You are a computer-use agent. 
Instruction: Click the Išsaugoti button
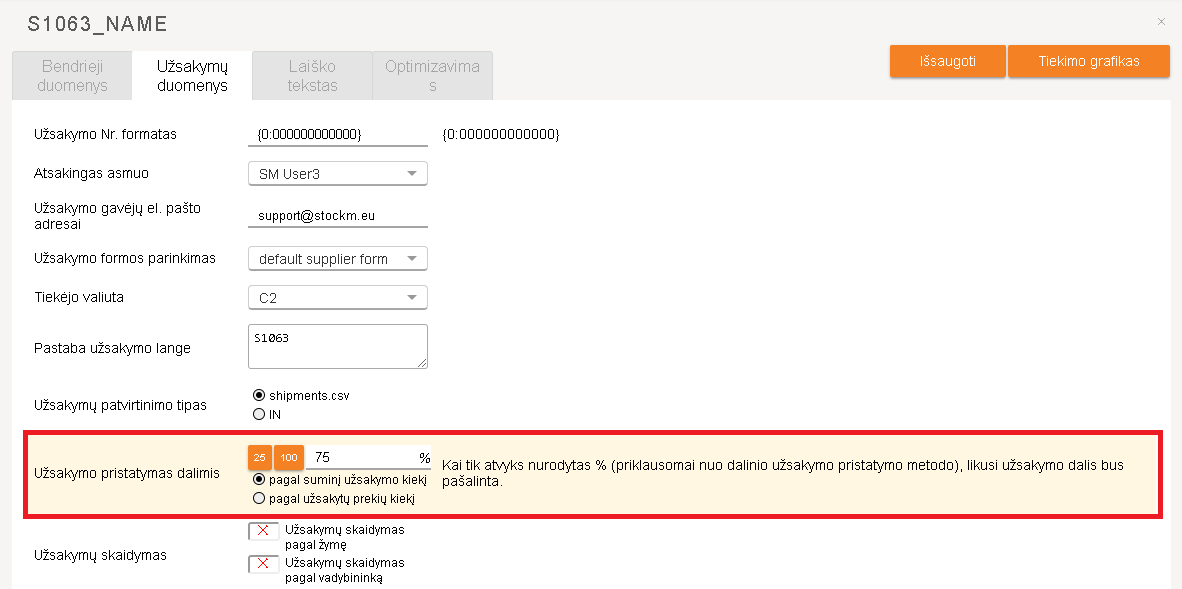coord(946,61)
